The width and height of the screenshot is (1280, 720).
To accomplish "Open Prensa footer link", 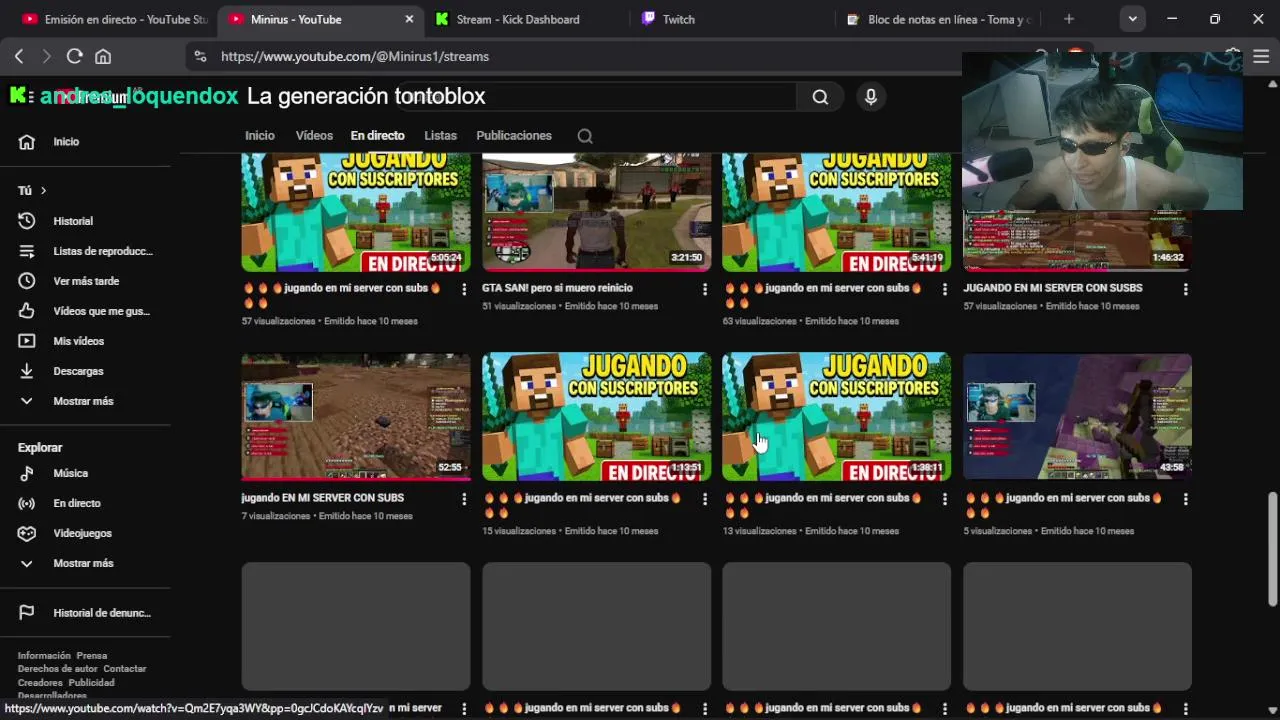I will pyautogui.click(x=92, y=656).
